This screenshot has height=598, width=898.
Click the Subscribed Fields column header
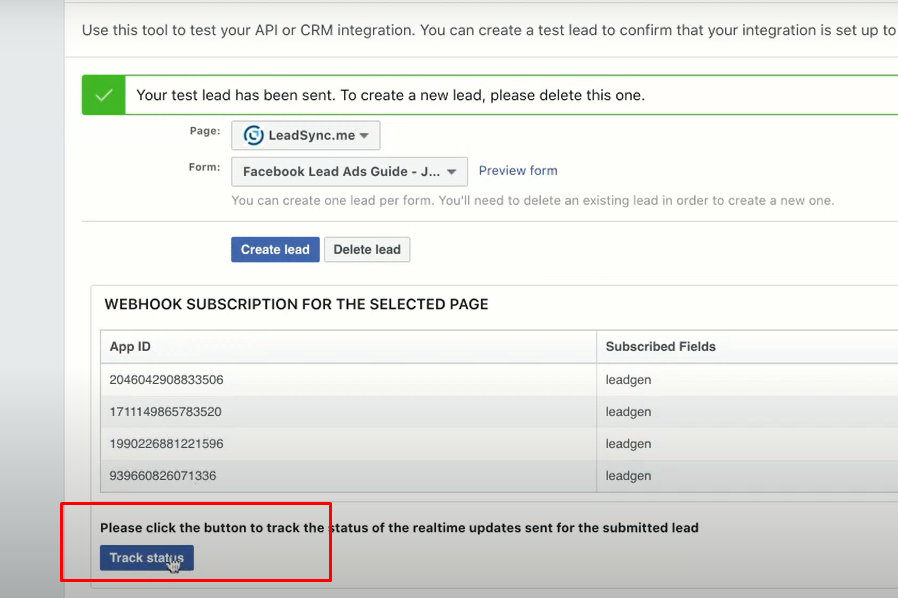[660, 346]
